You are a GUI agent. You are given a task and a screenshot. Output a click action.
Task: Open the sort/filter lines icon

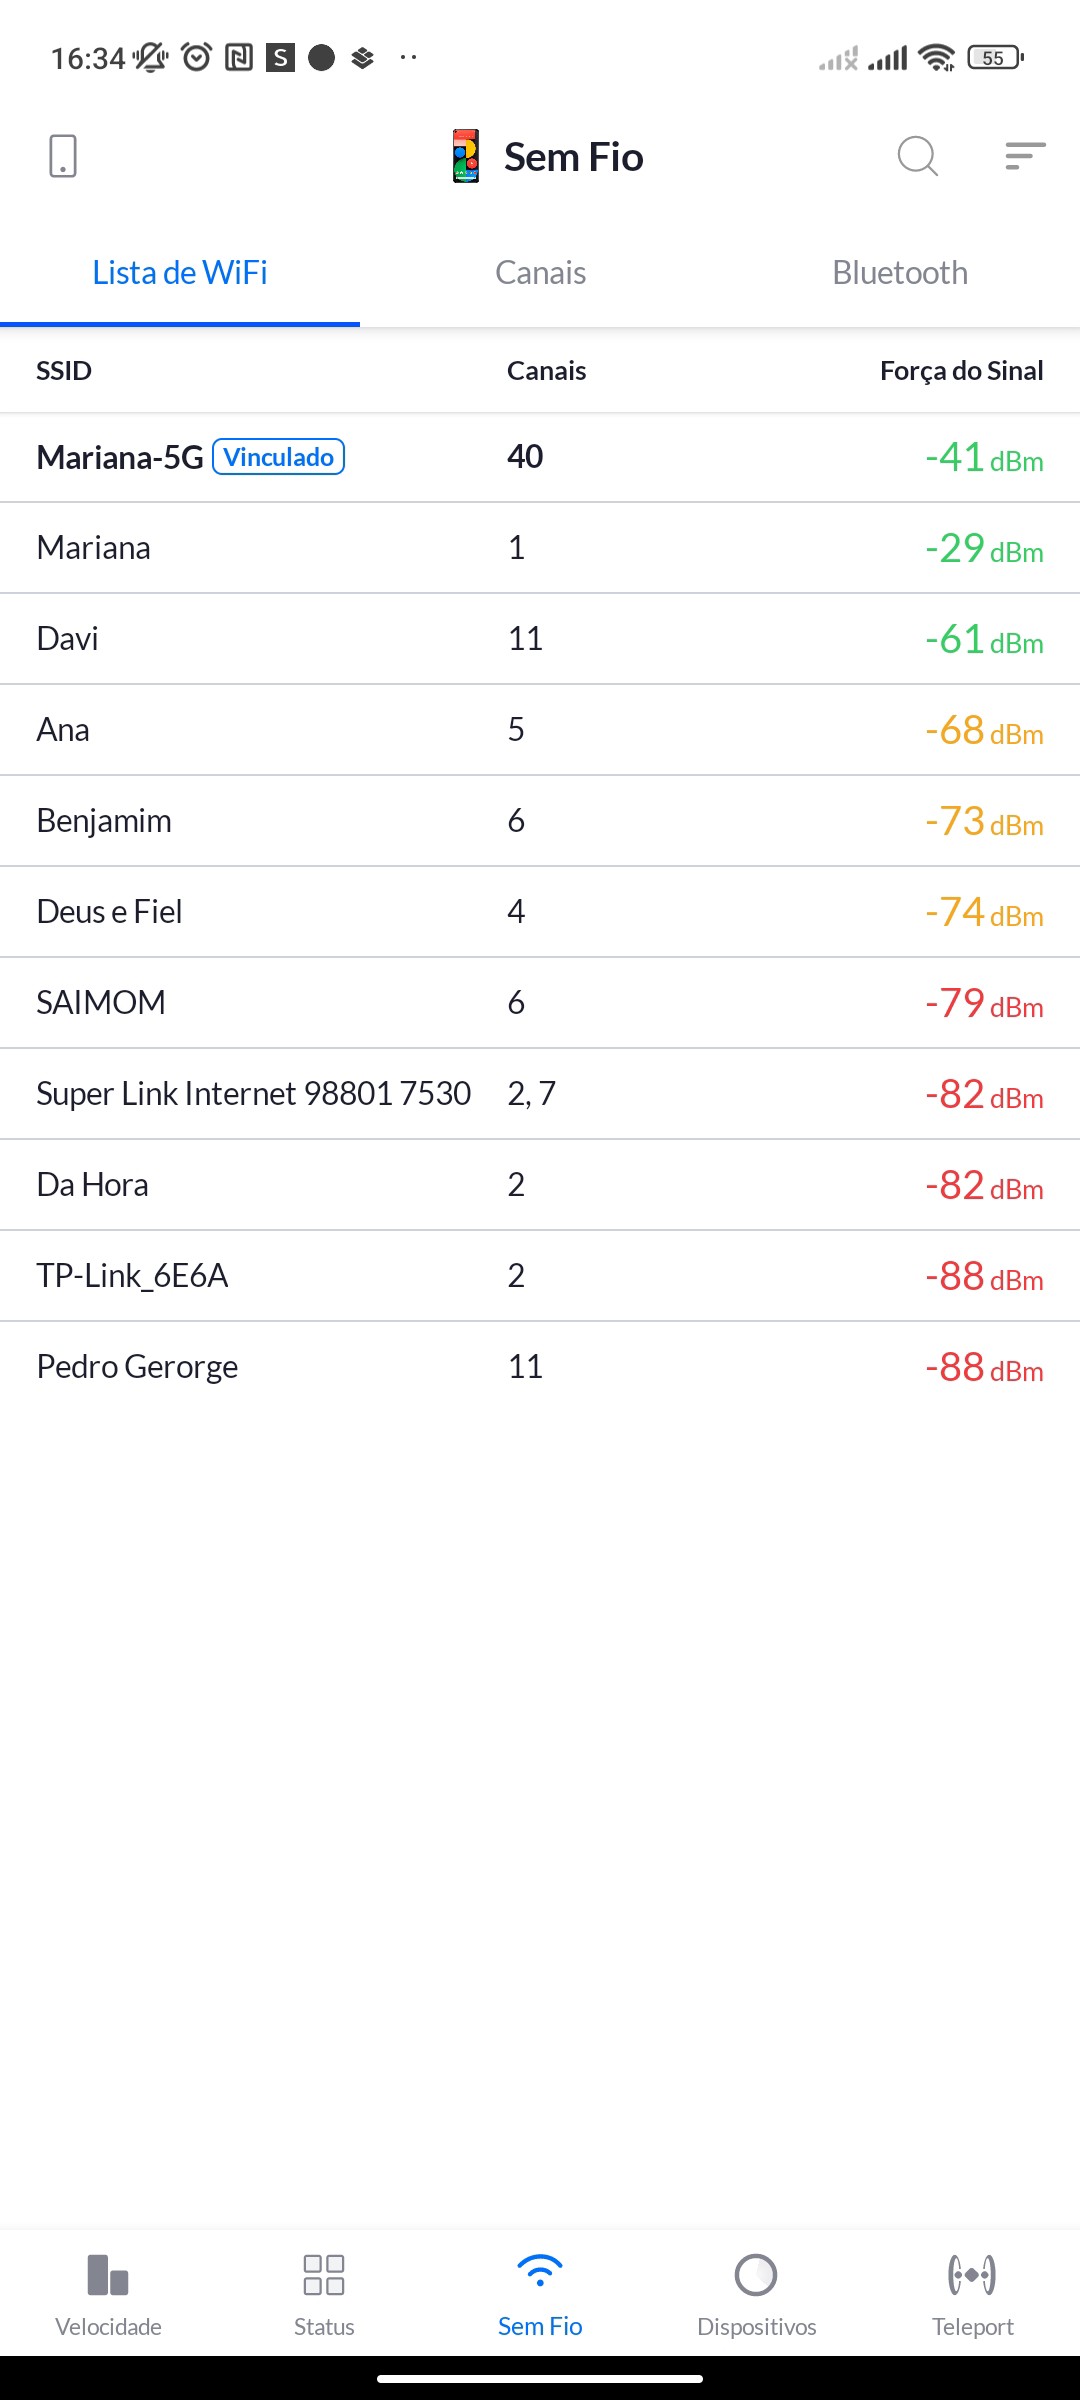point(1025,156)
